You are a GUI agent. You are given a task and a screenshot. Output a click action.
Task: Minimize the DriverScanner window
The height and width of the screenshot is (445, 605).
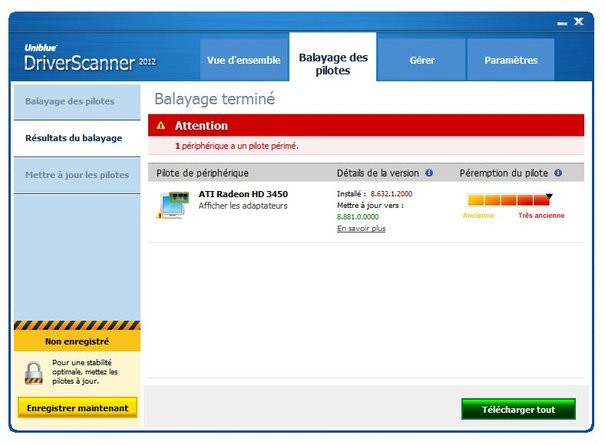point(562,24)
